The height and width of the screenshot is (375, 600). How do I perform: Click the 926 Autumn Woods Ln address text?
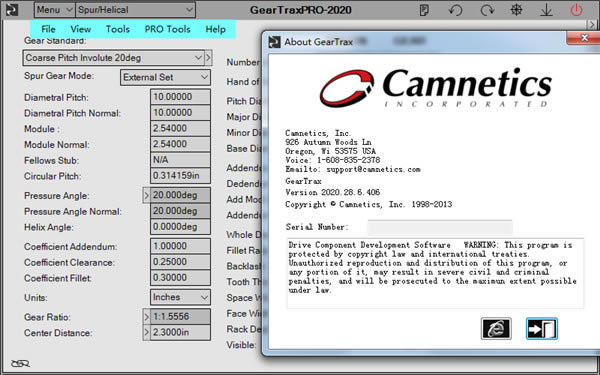point(328,142)
